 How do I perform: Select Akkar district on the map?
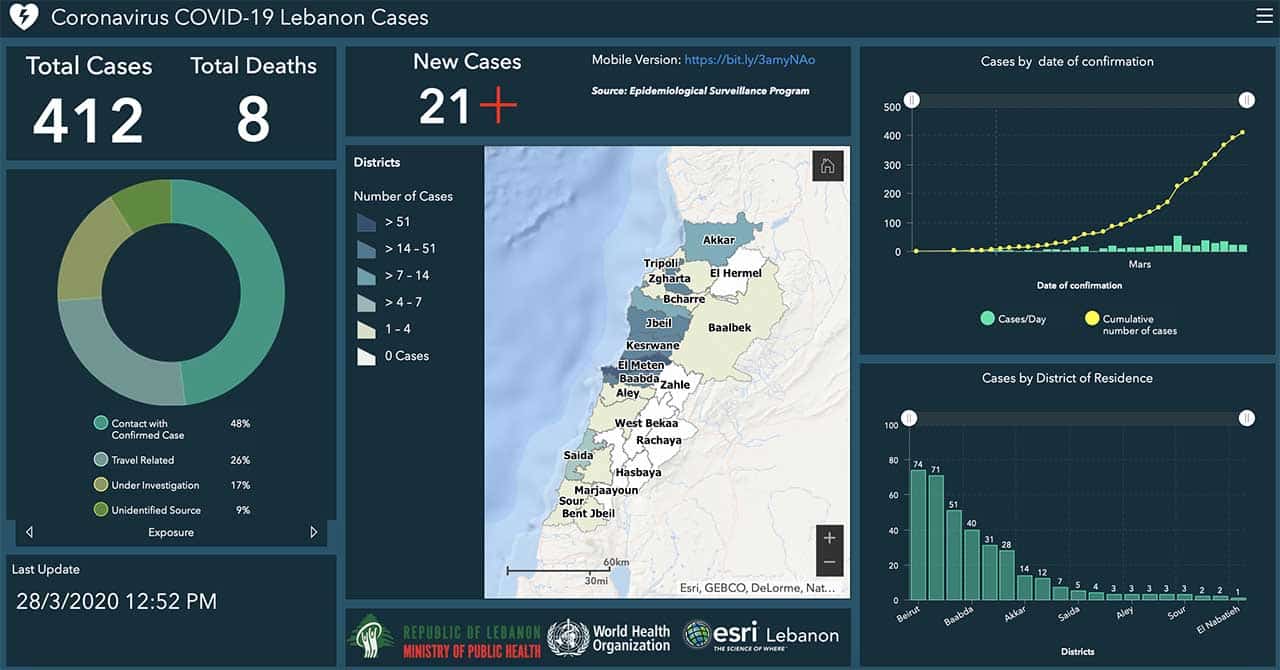pyautogui.click(x=718, y=238)
